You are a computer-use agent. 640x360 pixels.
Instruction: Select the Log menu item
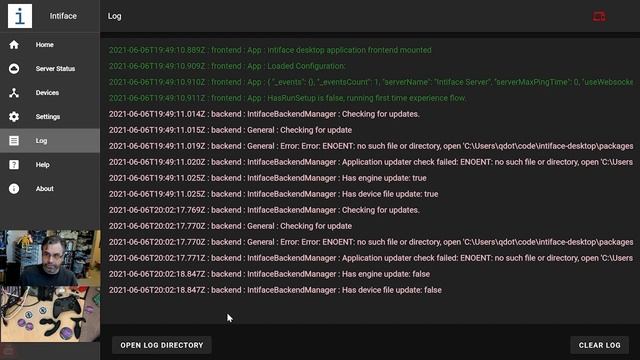pos(50,141)
